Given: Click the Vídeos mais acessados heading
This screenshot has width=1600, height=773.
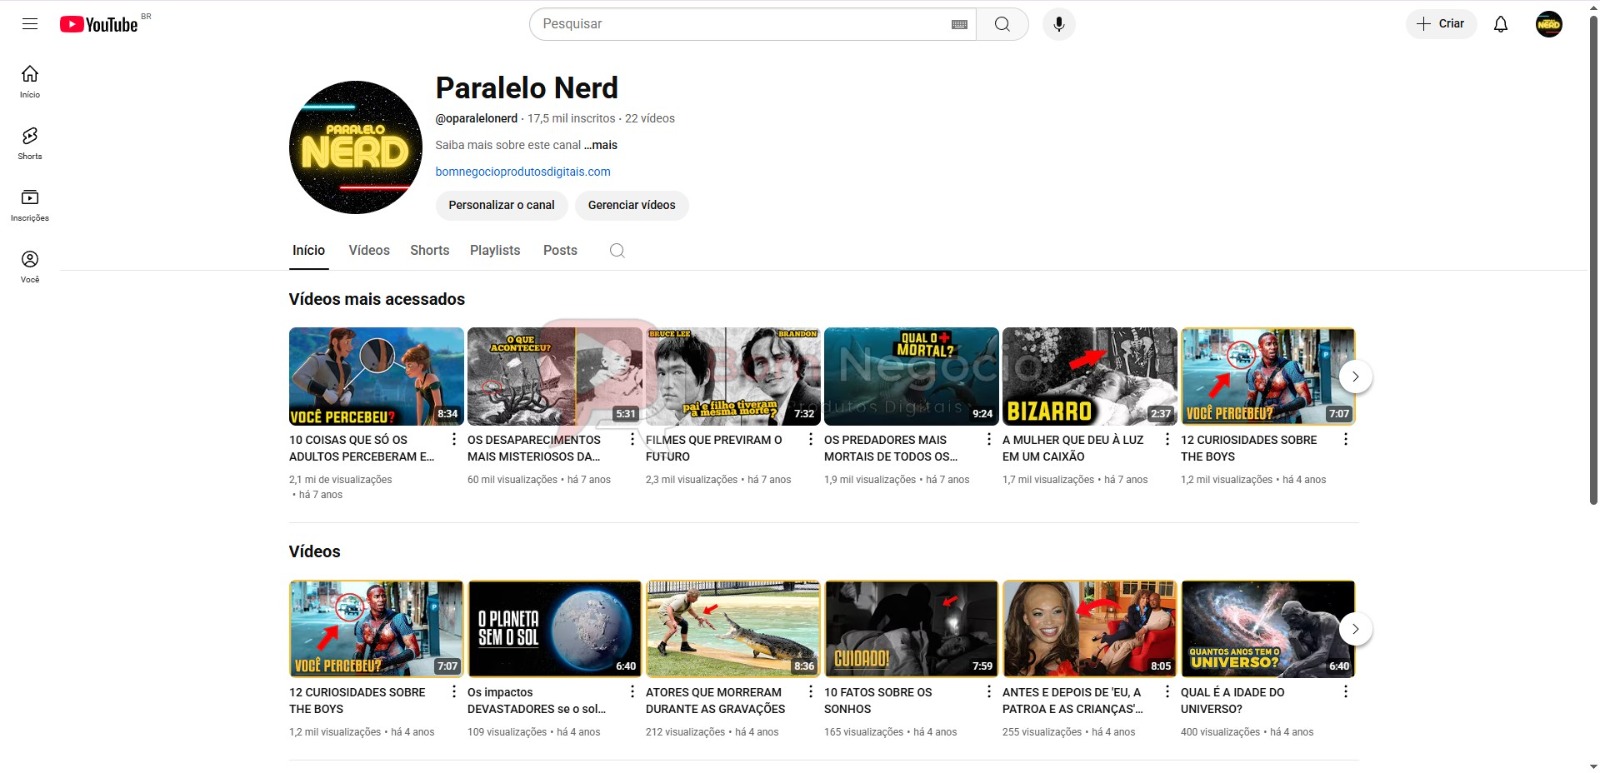Looking at the screenshot, I should [377, 299].
